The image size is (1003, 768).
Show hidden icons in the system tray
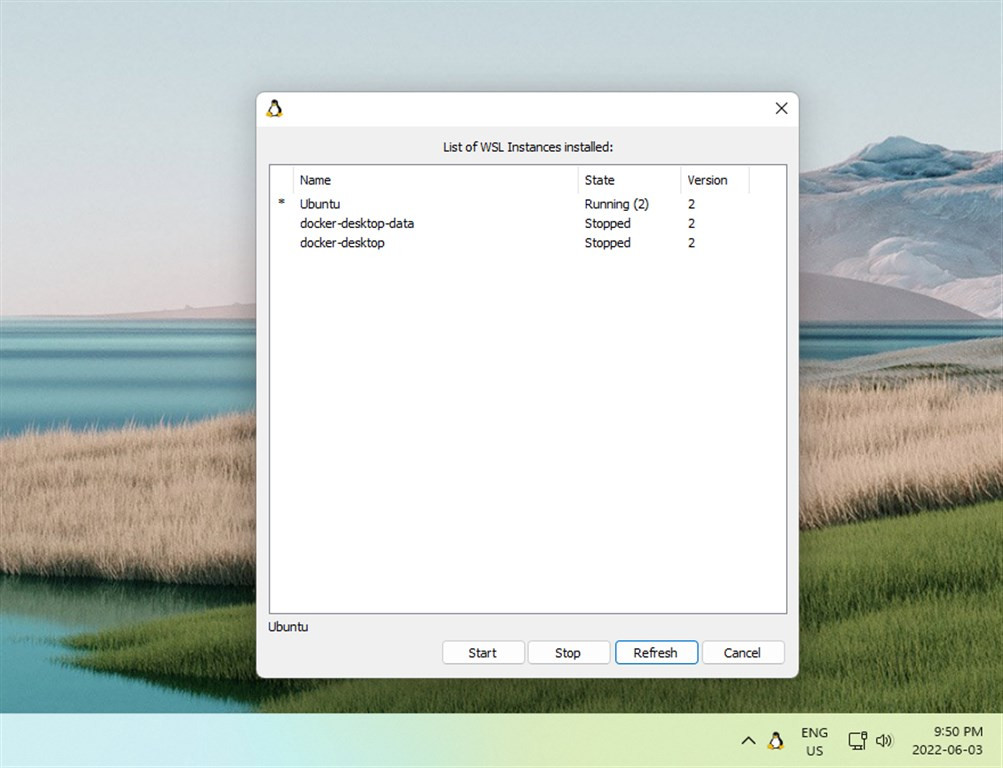pyautogui.click(x=748, y=741)
